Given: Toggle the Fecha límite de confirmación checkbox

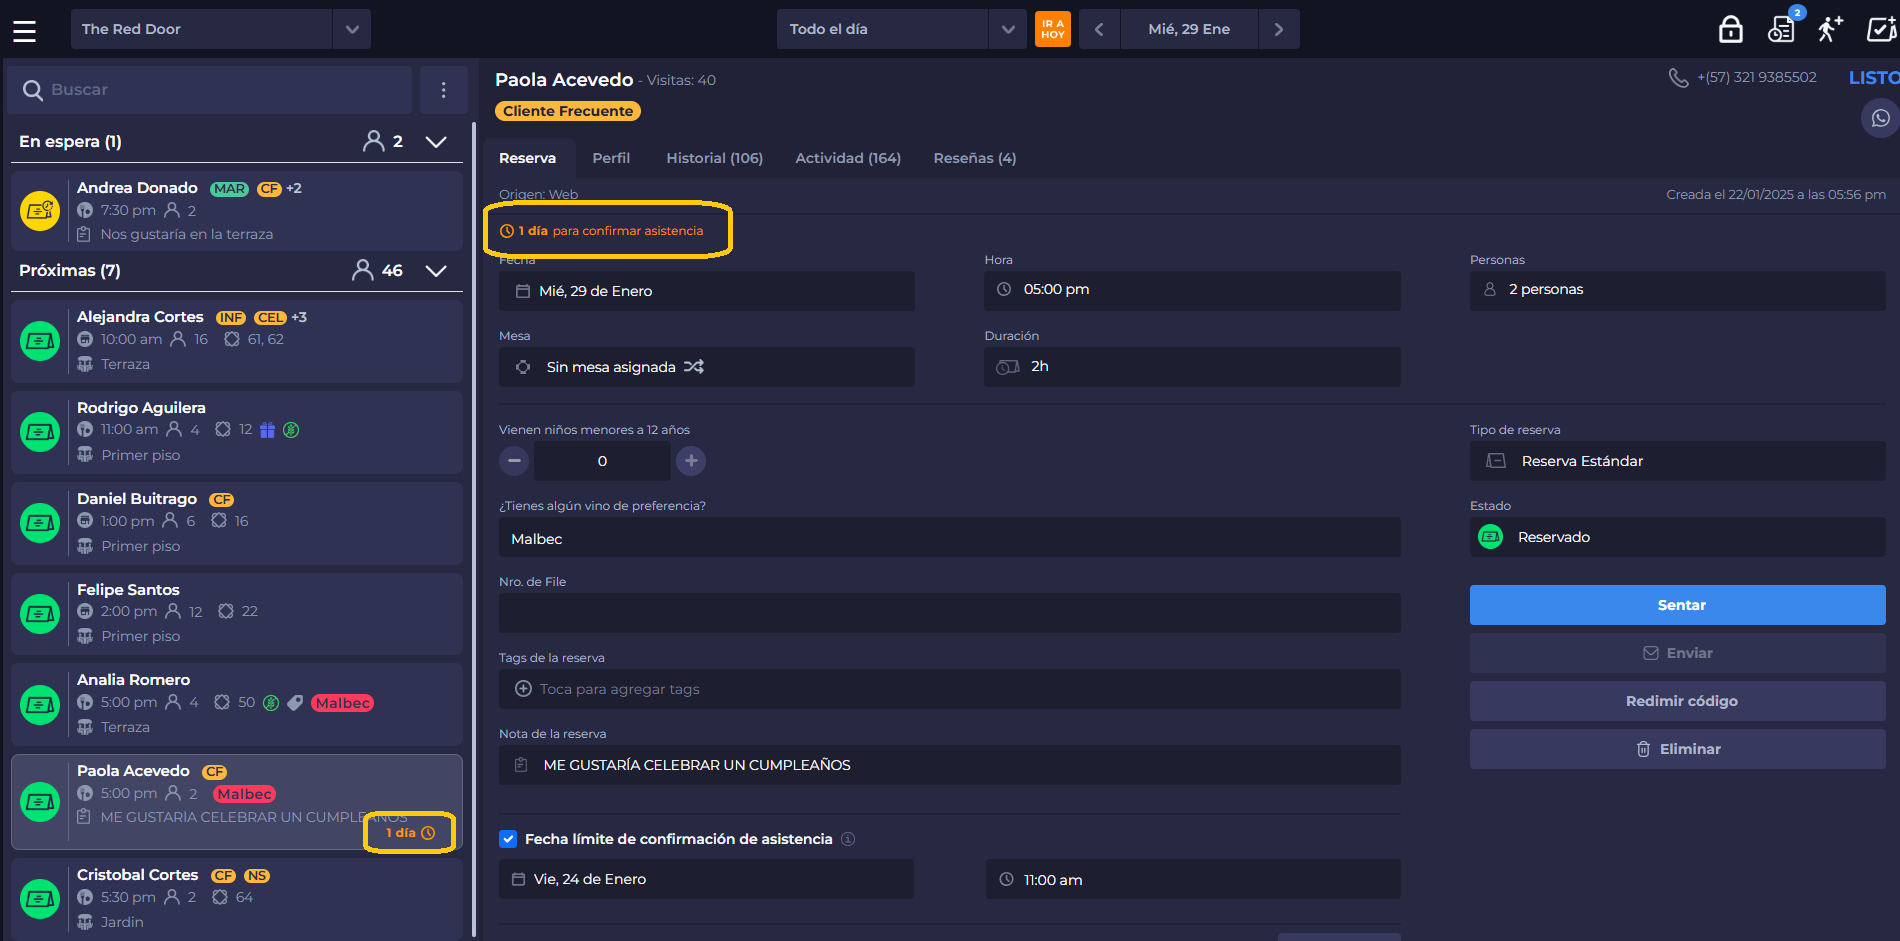Looking at the screenshot, I should [508, 839].
